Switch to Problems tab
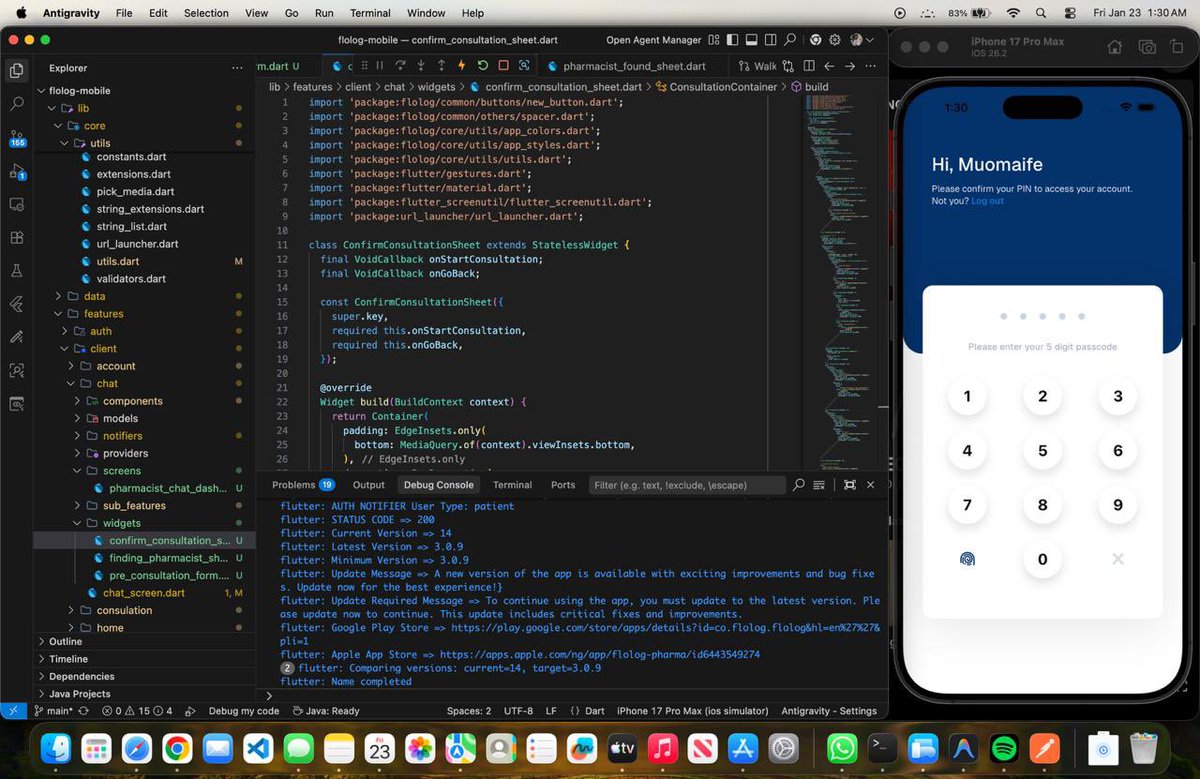 [304, 485]
